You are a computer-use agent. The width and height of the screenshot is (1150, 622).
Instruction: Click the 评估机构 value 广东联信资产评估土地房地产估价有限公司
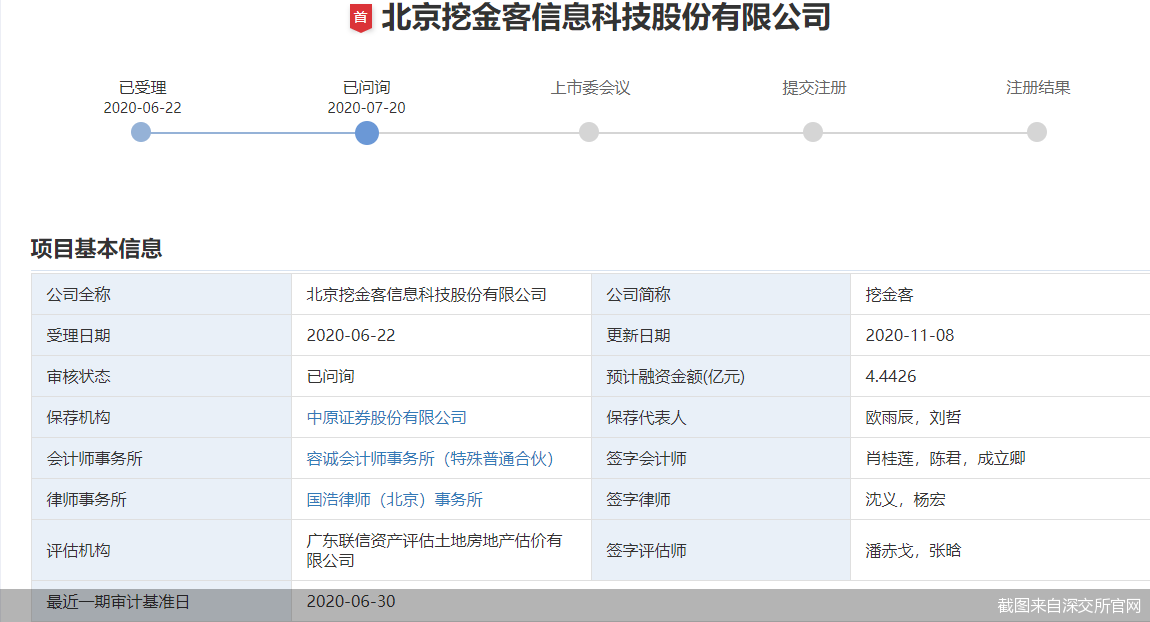(434, 550)
